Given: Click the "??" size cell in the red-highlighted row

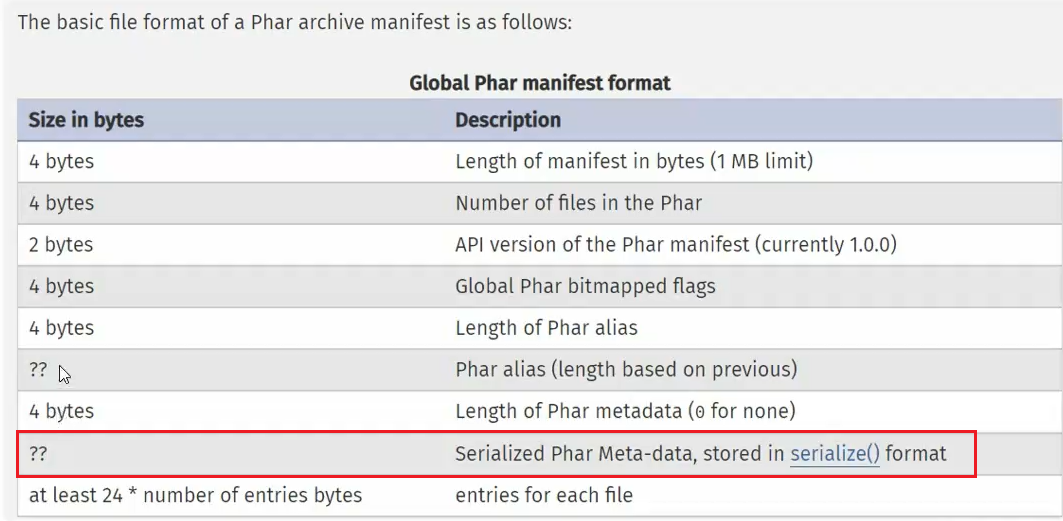Looking at the screenshot, I should (x=38, y=454).
